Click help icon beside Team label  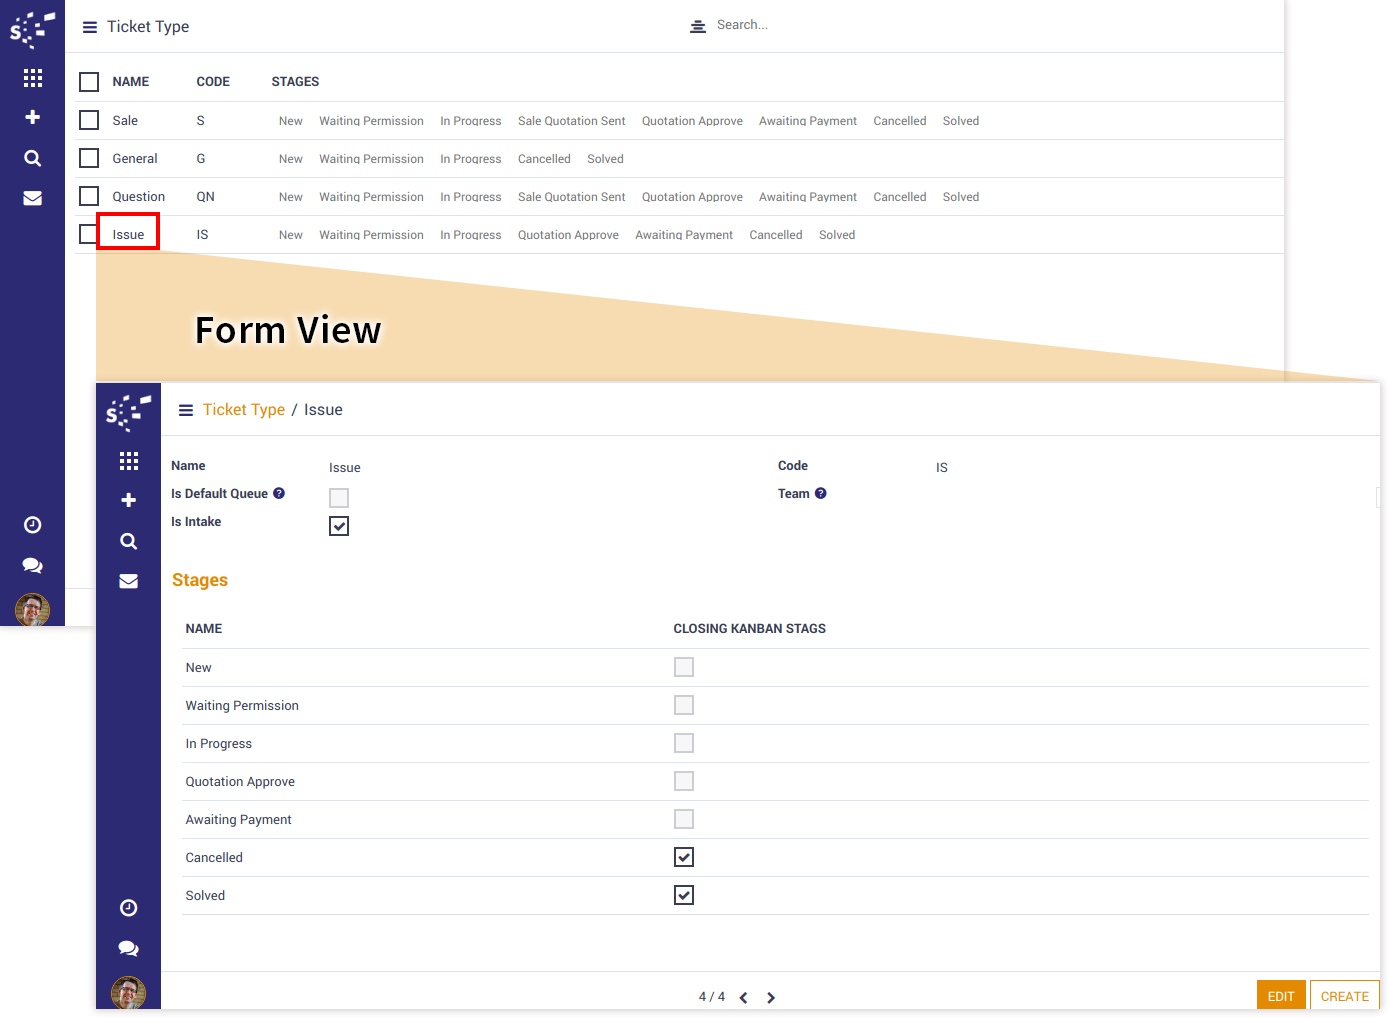pyautogui.click(x=820, y=493)
